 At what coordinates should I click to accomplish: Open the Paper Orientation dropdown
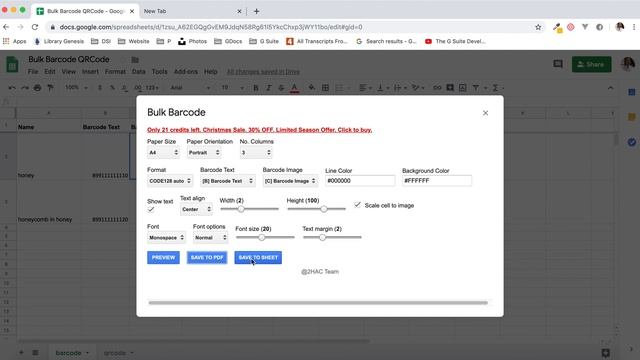coord(204,153)
